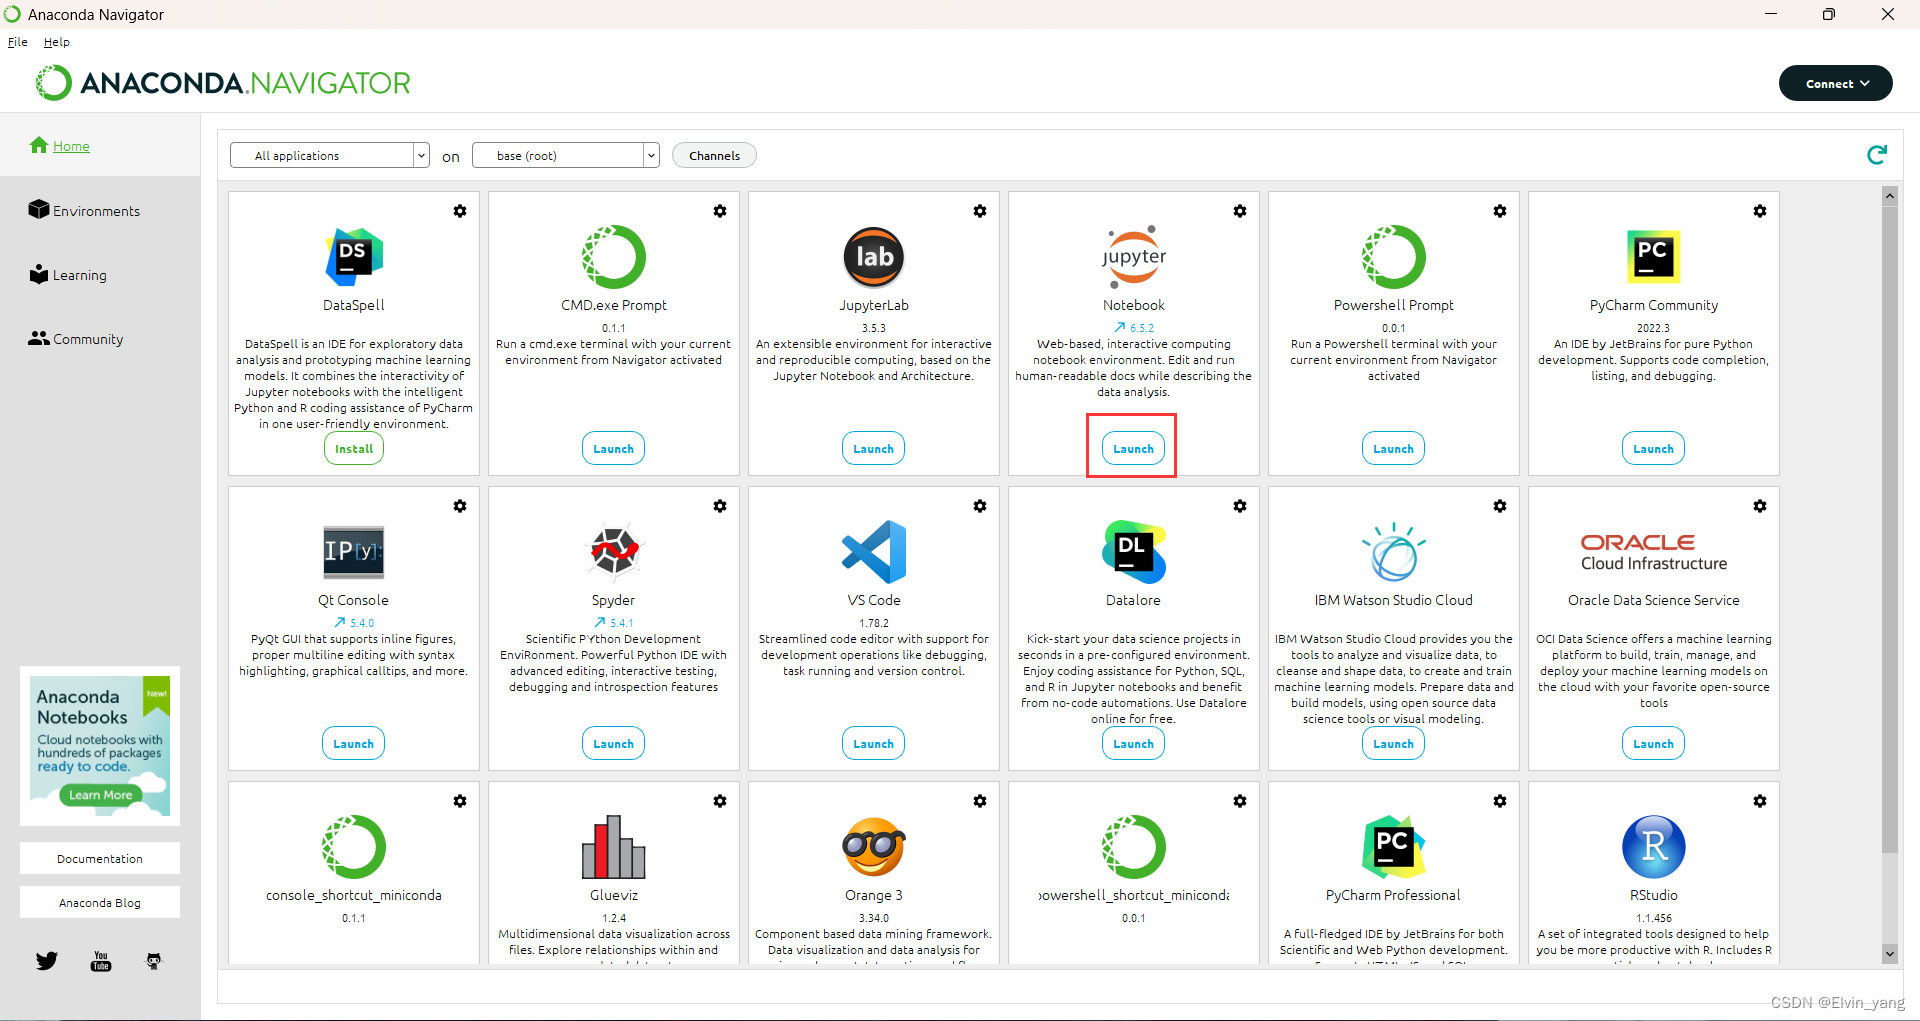Launch Jupyter Notebook
The image size is (1920, 1021).
click(x=1134, y=449)
